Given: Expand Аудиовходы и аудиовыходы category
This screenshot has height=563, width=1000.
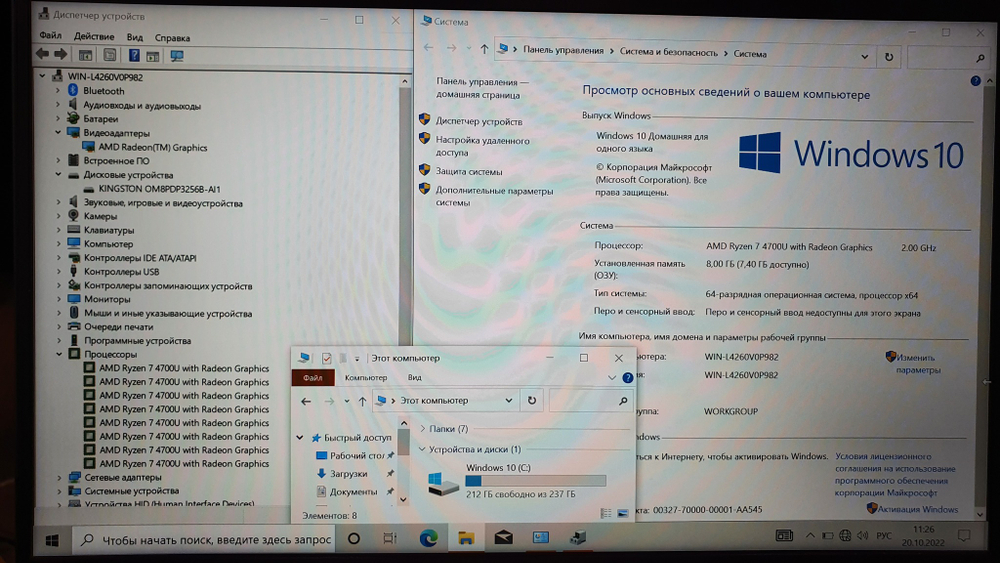Looking at the screenshot, I should coord(57,105).
